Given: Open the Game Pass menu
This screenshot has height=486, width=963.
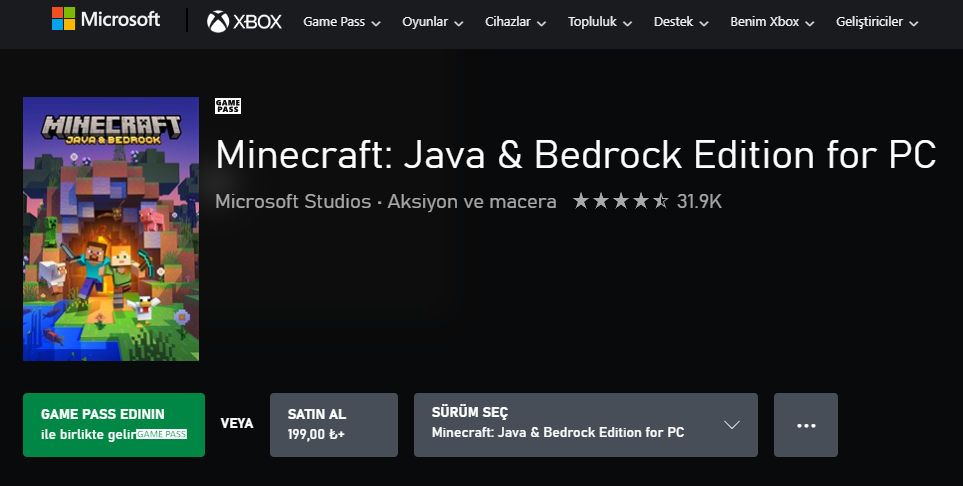Looking at the screenshot, I should [341, 22].
